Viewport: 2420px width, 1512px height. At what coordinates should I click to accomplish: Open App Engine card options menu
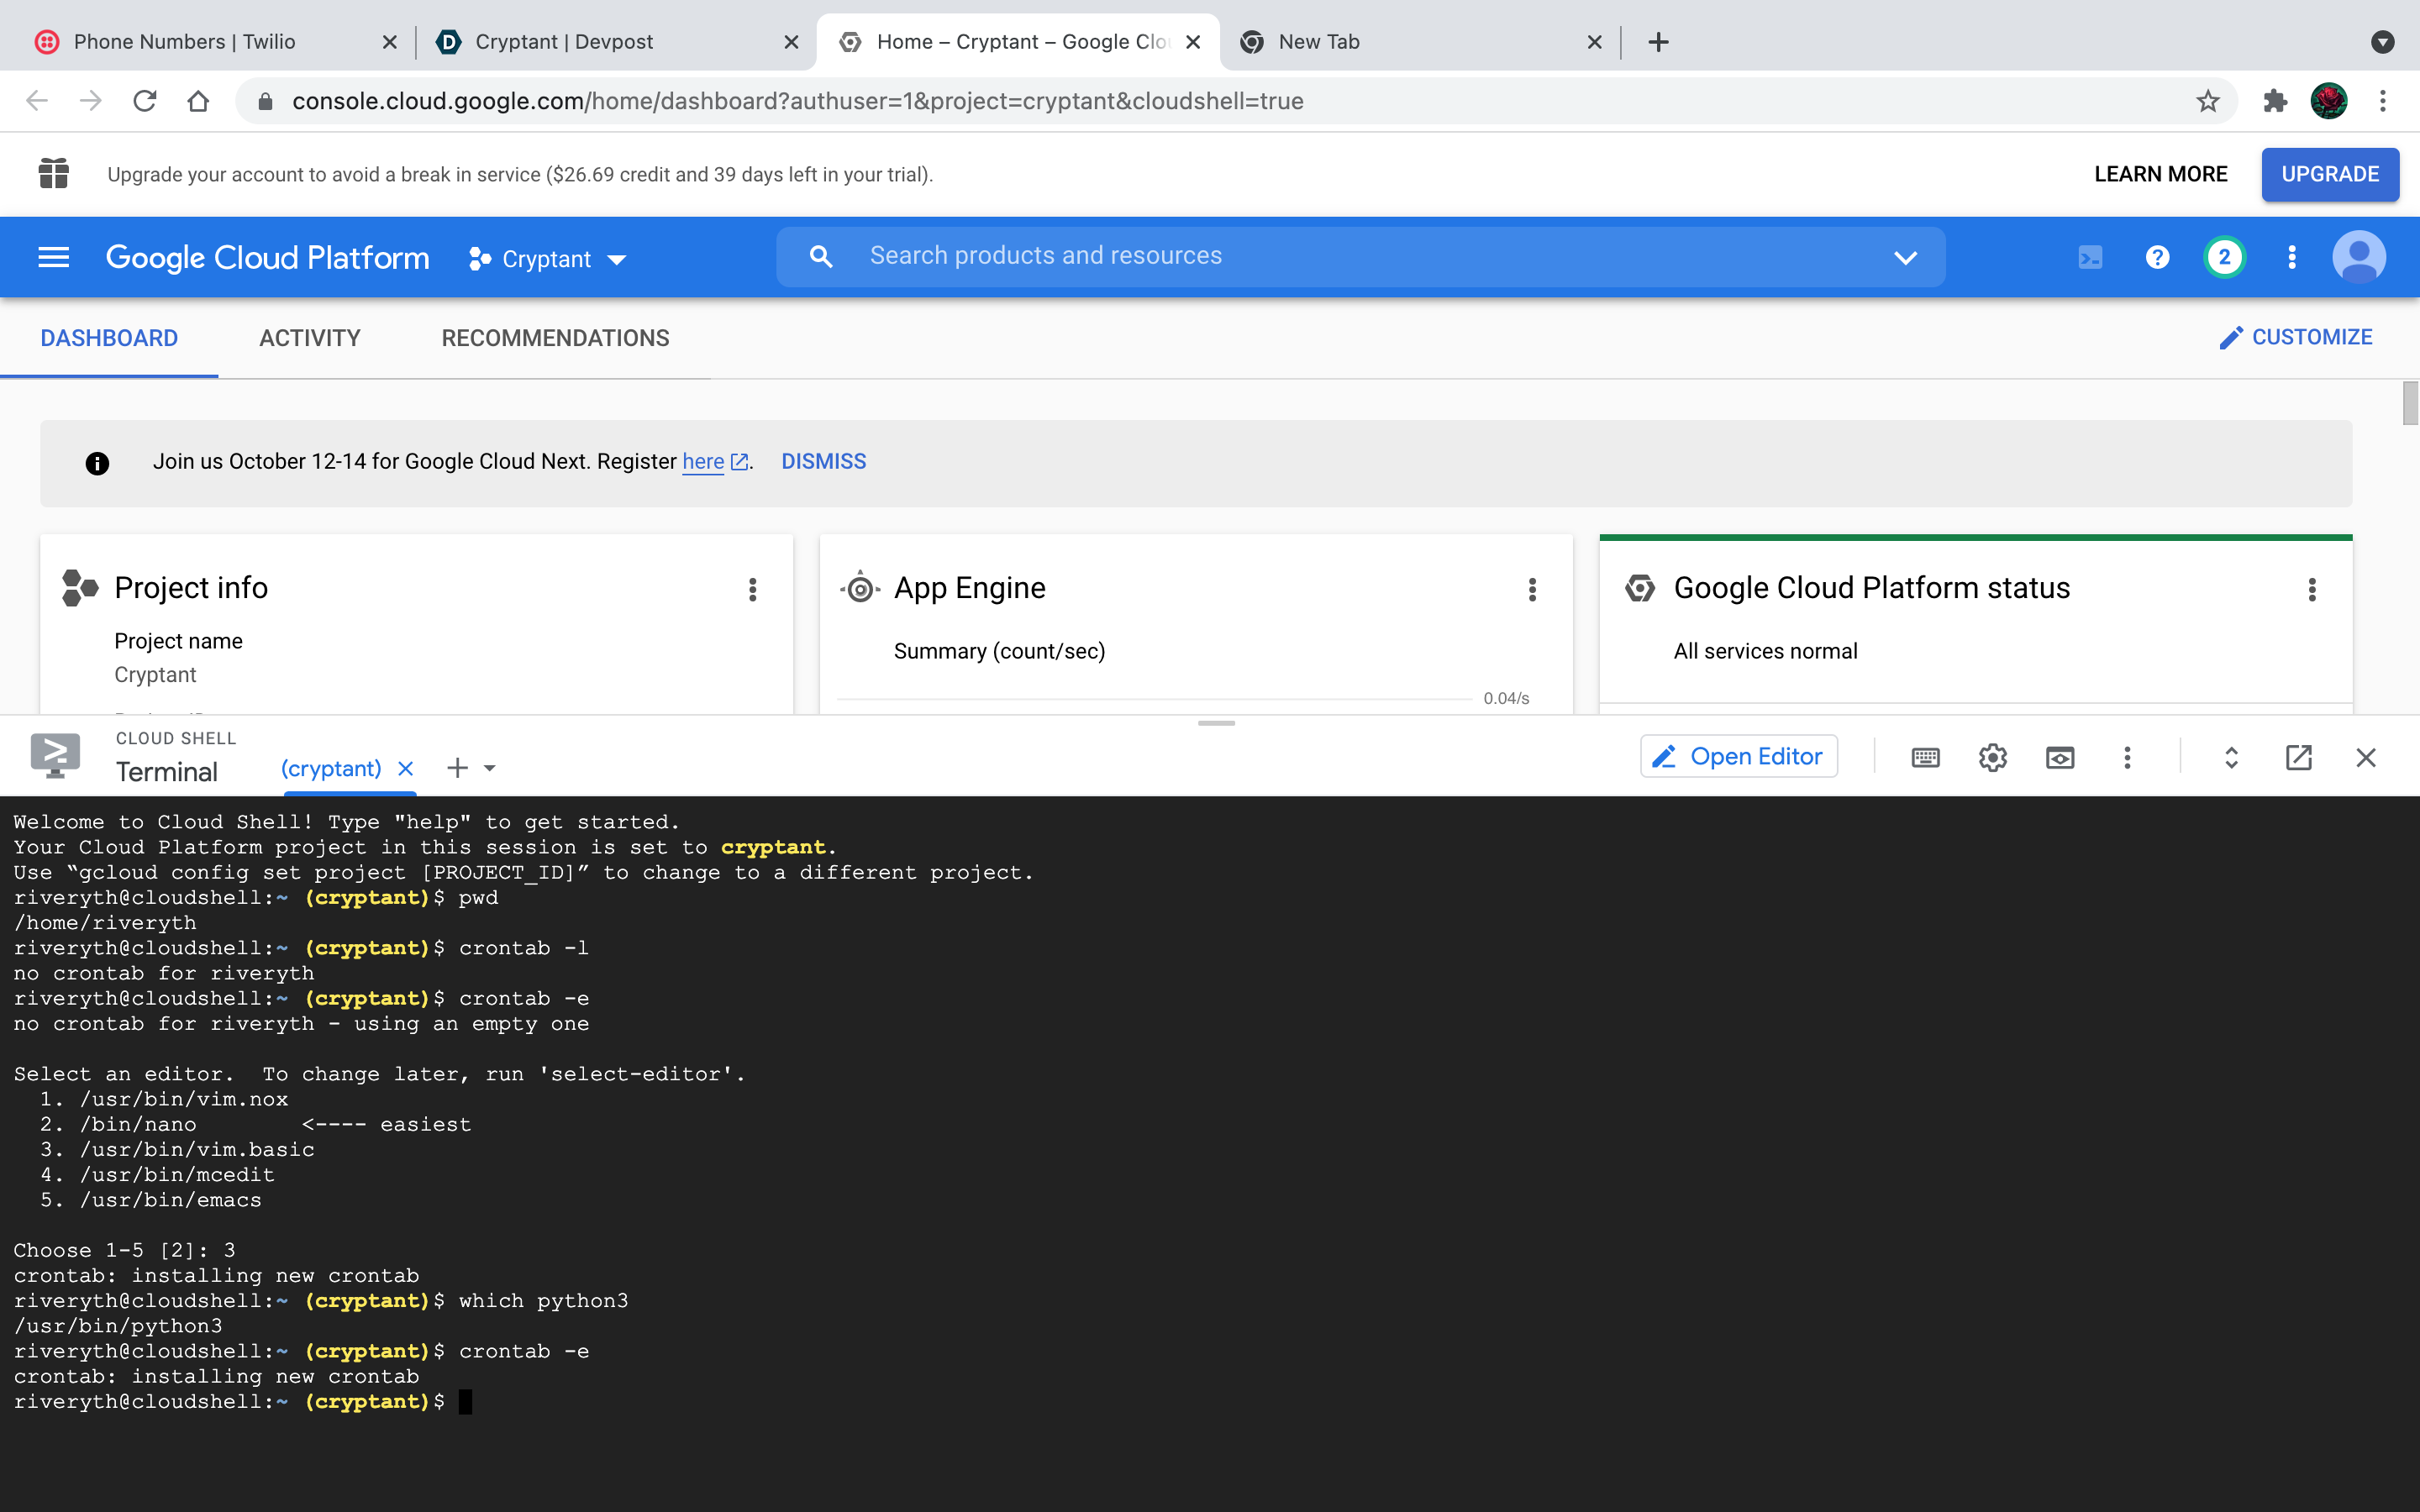(x=1532, y=589)
